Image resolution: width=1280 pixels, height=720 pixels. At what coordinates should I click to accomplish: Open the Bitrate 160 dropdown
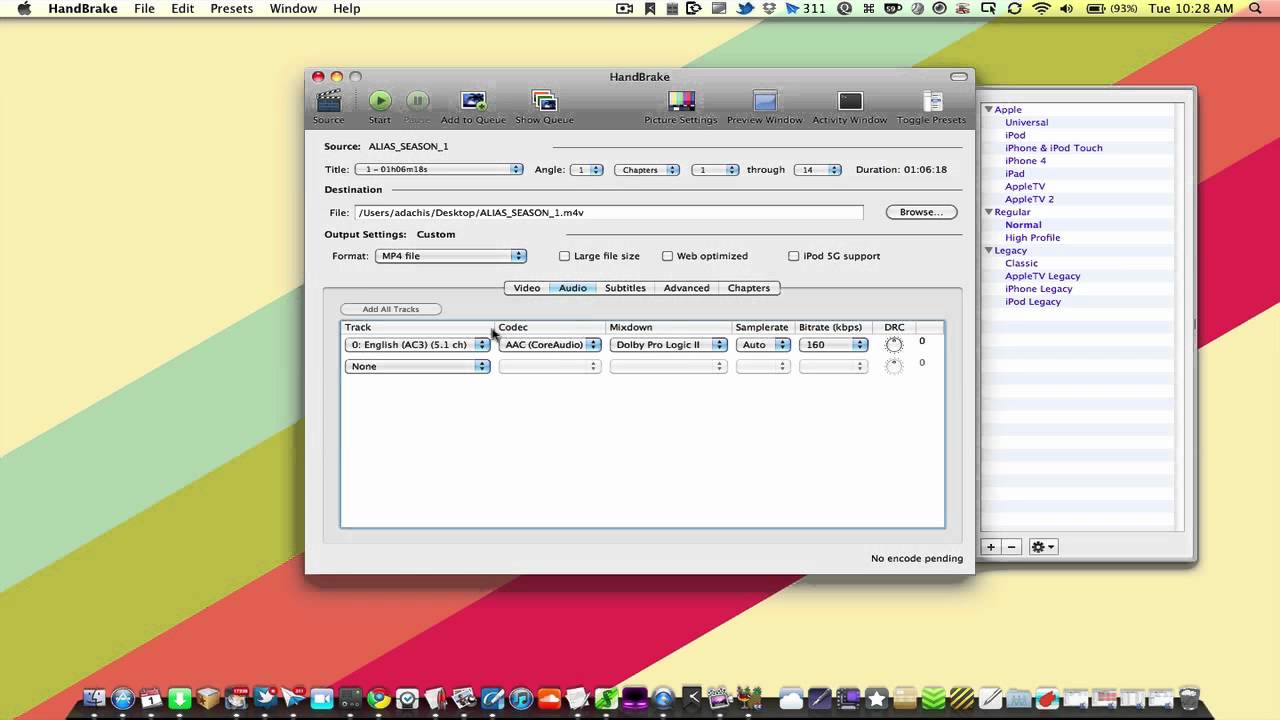tap(833, 345)
